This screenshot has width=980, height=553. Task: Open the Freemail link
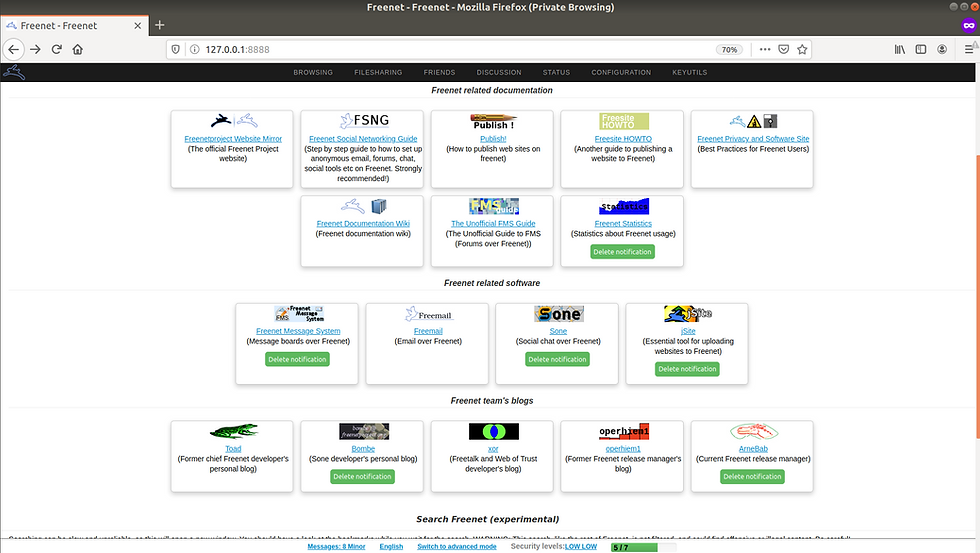[x=428, y=331]
